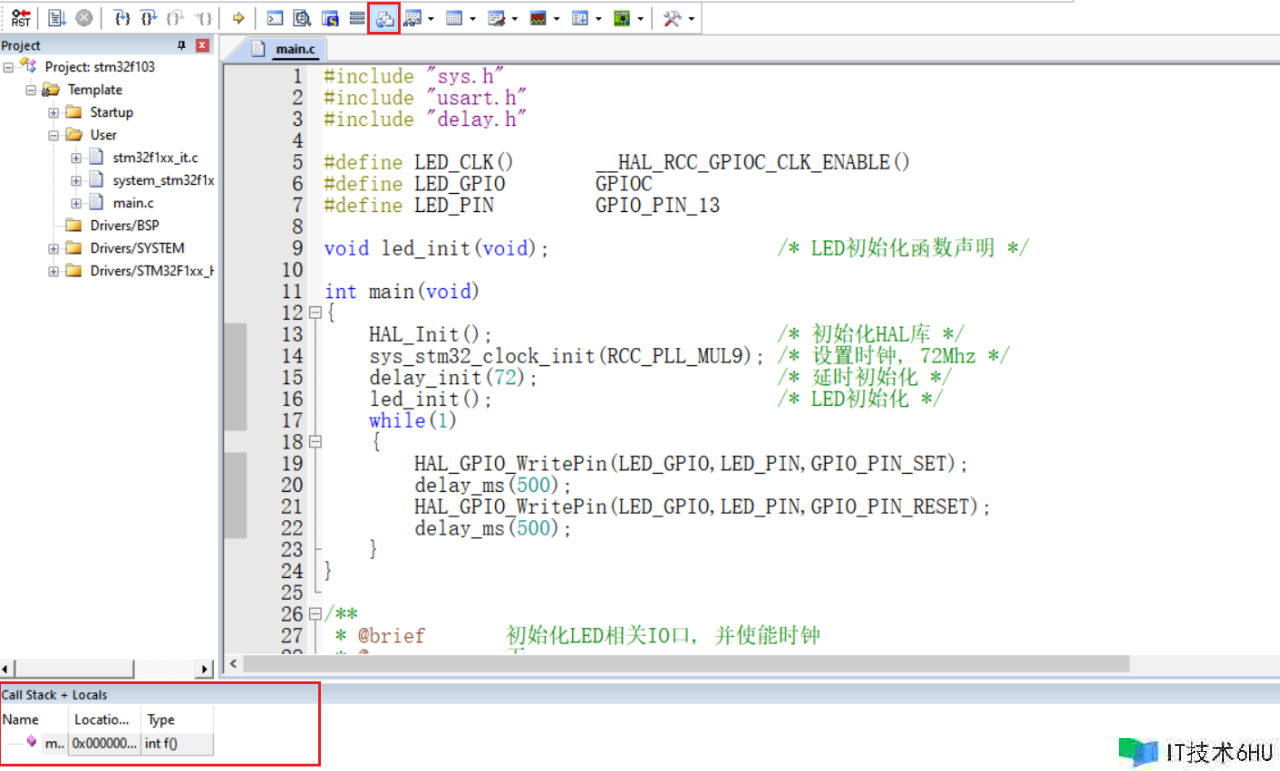This screenshot has width=1280, height=771.
Task: Click the Step Over icon
Action: coord(149,18)
